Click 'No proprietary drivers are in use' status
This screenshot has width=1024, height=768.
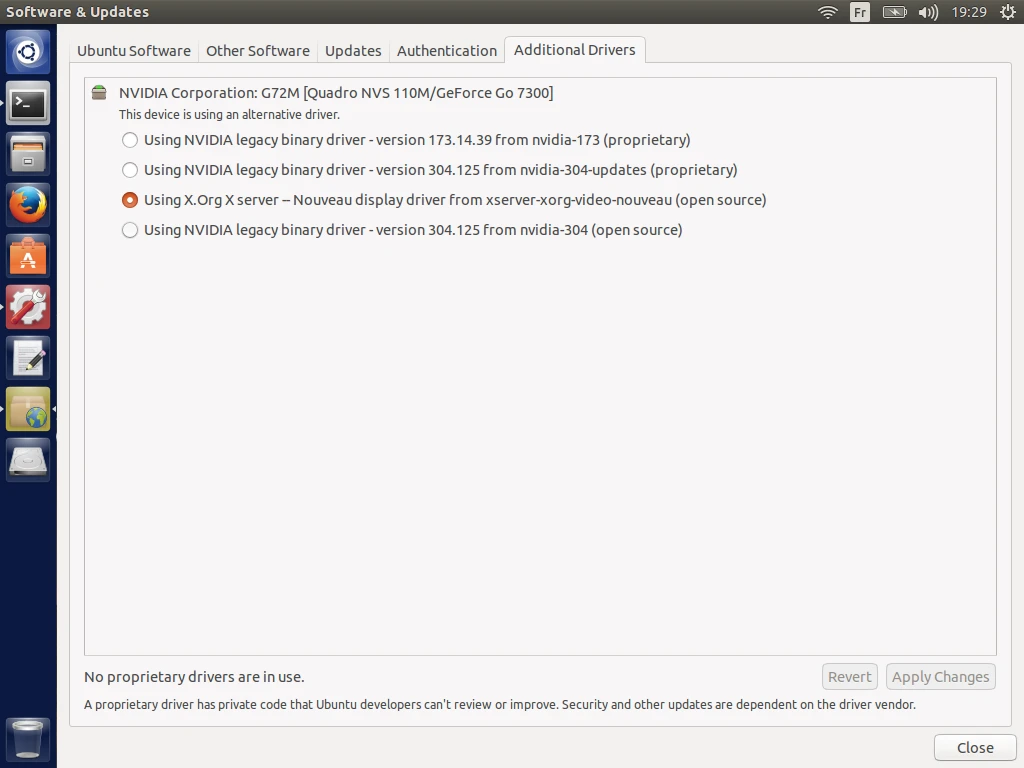tap(194, 677)
